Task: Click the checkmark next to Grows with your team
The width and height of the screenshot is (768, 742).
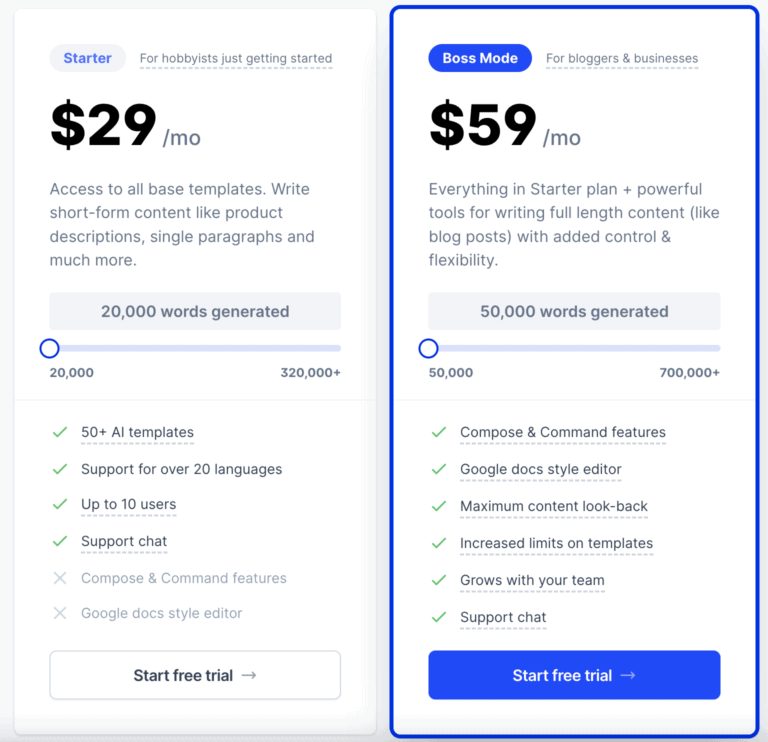Action: pyautogui.click(x=438, y=580)
